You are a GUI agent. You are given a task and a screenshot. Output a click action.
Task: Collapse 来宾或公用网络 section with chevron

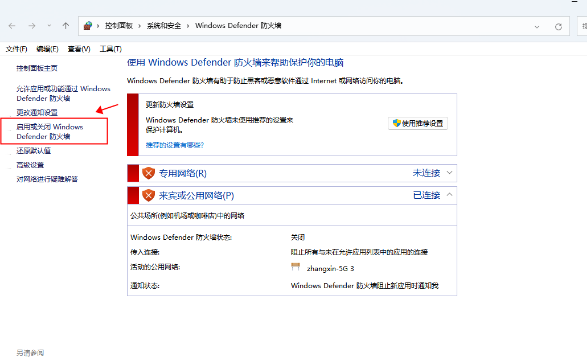[450, 195]
